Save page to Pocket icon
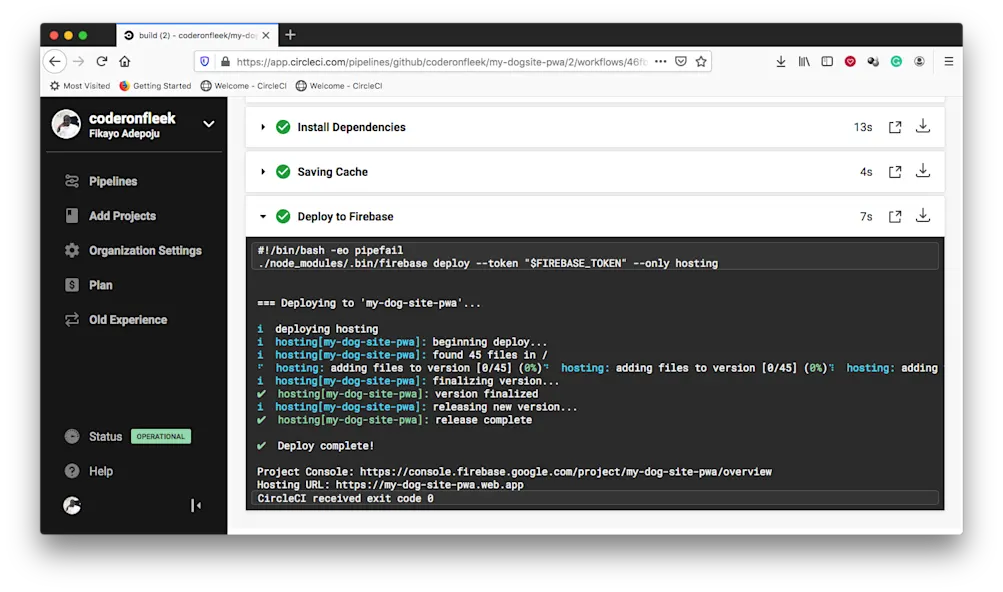This screenshot has width=1003, height=592. click(x=681, y=61)
